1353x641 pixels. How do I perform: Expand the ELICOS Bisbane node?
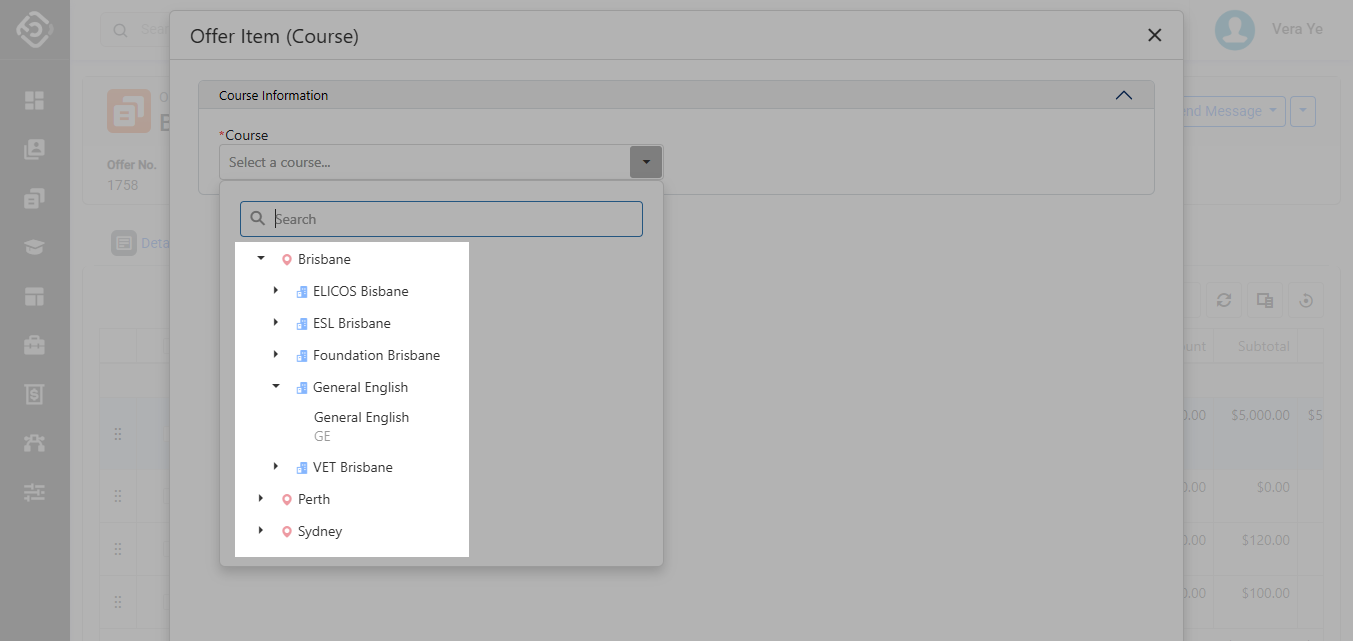coord(276,291)
